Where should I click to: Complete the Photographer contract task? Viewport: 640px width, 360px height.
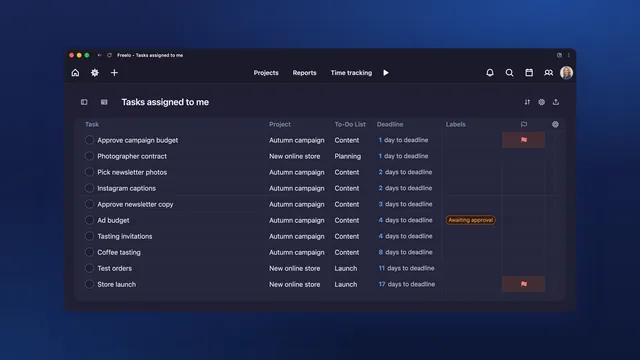(89, 156)
